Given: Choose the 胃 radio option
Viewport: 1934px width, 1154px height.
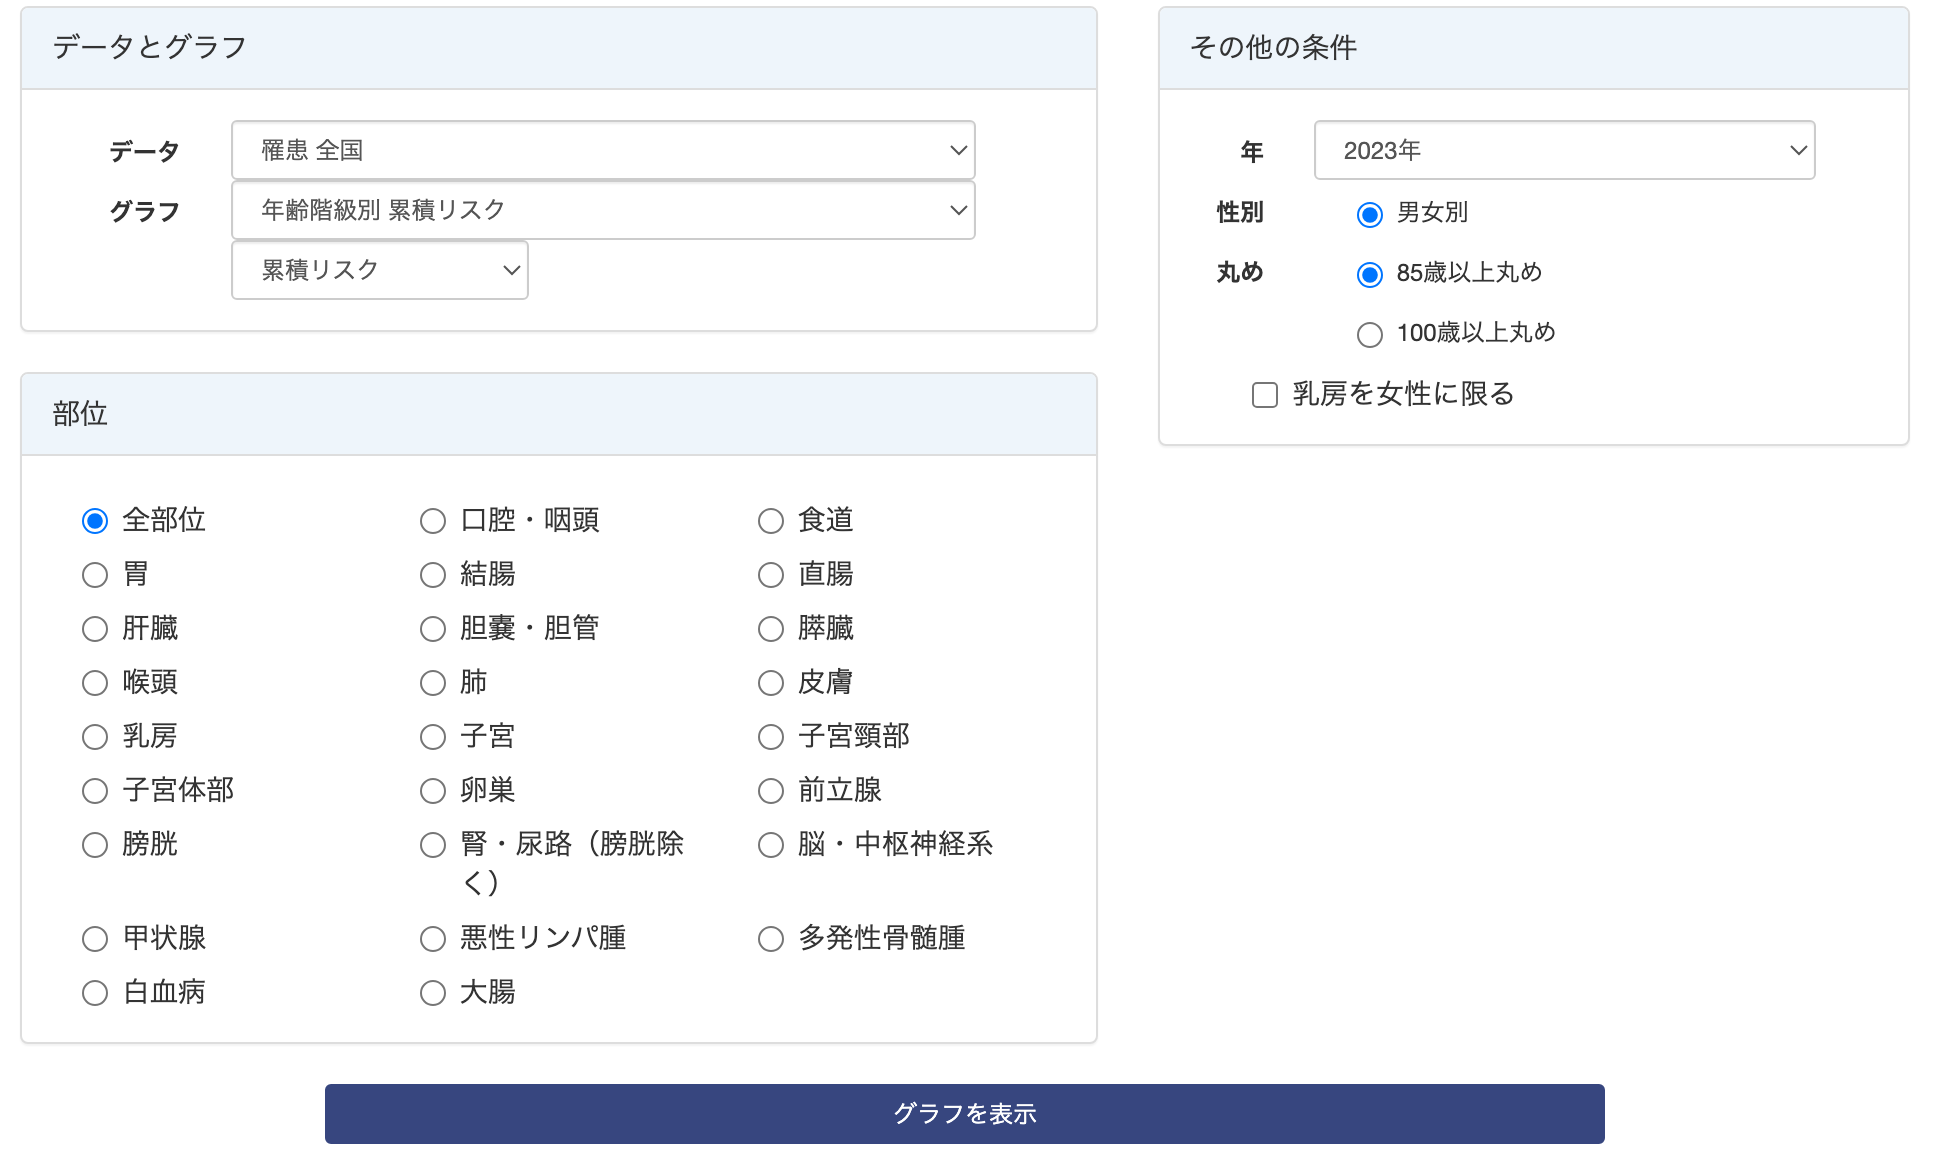Looking at the screenshot, I should [95, 575].
